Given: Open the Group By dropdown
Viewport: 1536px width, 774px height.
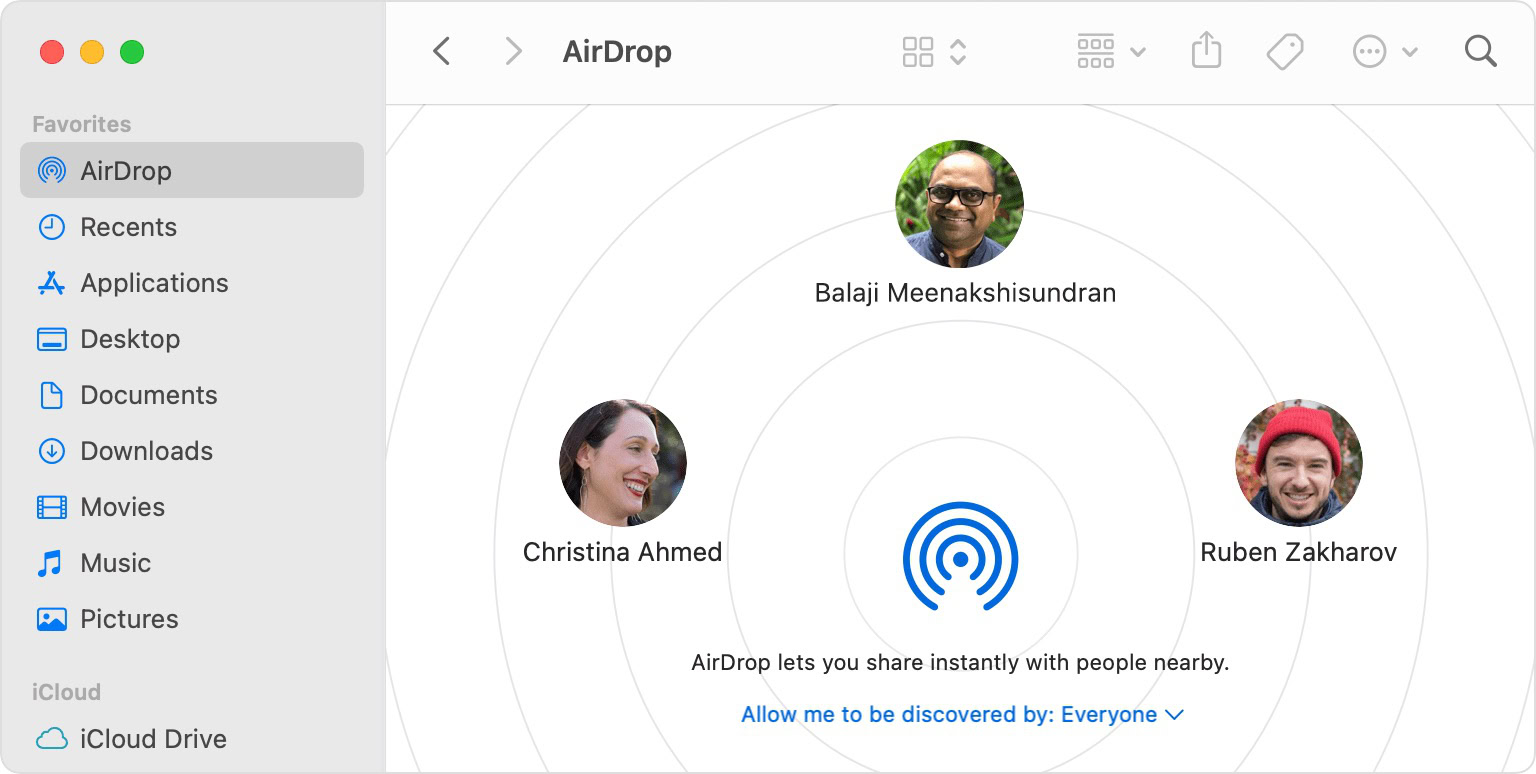Looking at the screenshot, I should click(x=1111, y=51).
